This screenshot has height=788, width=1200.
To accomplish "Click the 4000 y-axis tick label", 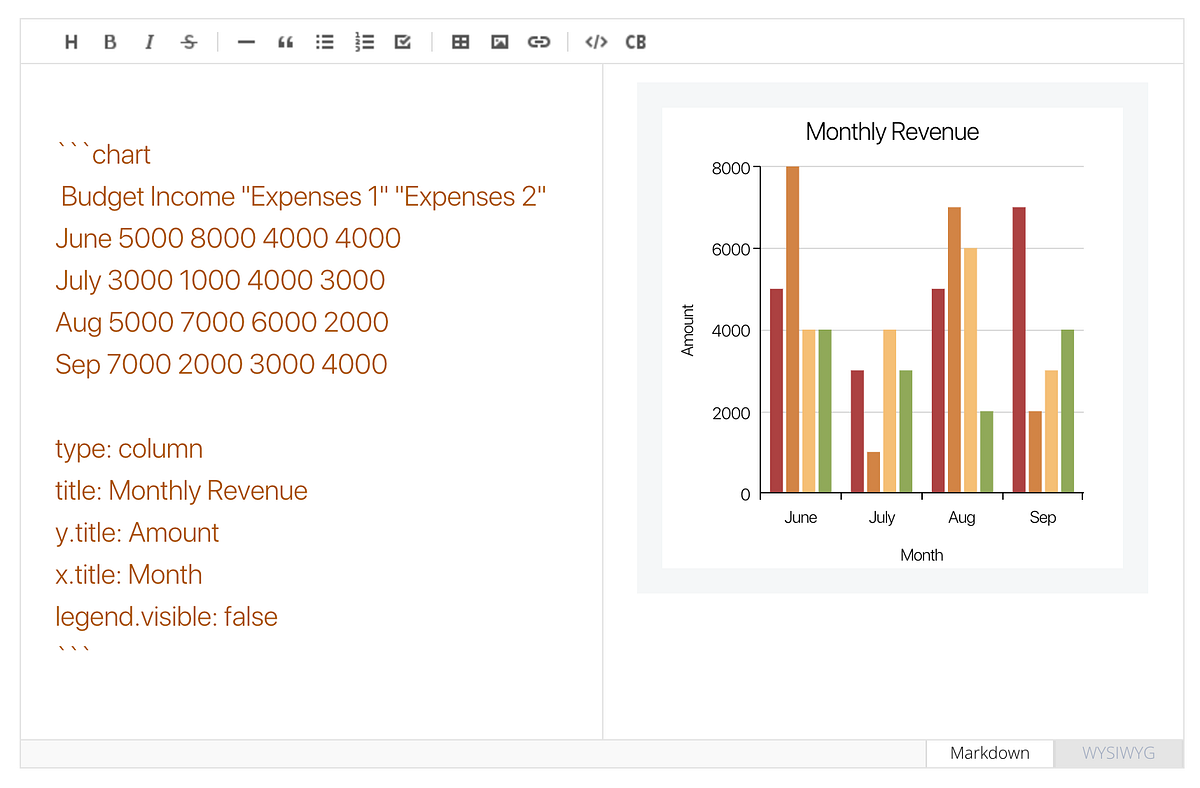I will pyautogui.click(x=730, y=331).
